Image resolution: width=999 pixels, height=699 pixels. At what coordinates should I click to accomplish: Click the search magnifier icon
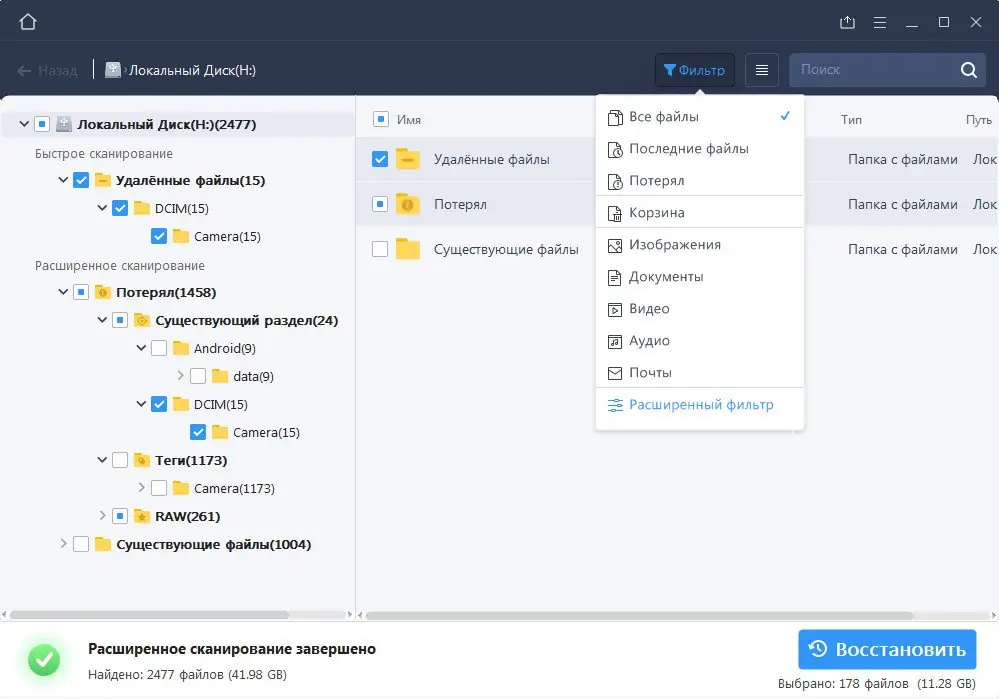pos(967,70)
